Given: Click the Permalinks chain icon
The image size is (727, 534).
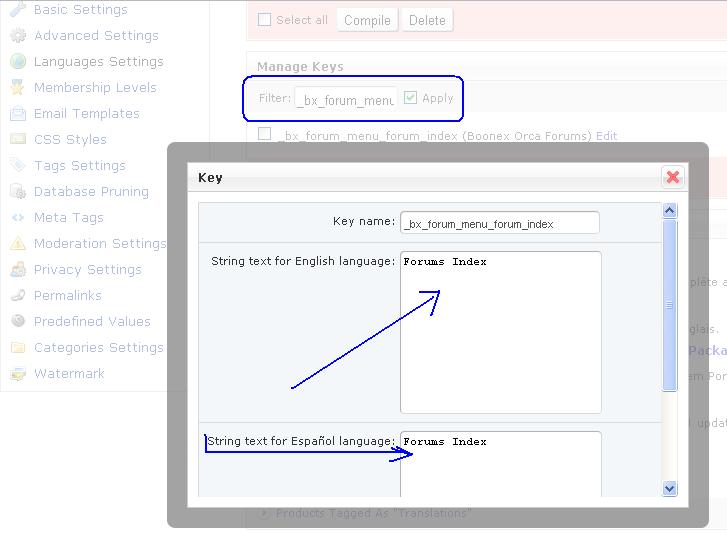Looking at the screenshot, I should click(x=18, y=295).
